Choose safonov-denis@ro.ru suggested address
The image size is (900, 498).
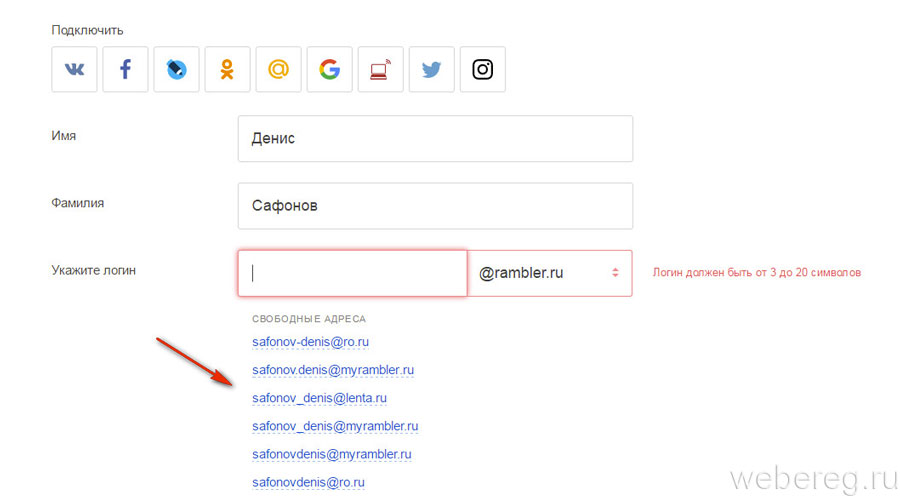[x=311, y=342]
